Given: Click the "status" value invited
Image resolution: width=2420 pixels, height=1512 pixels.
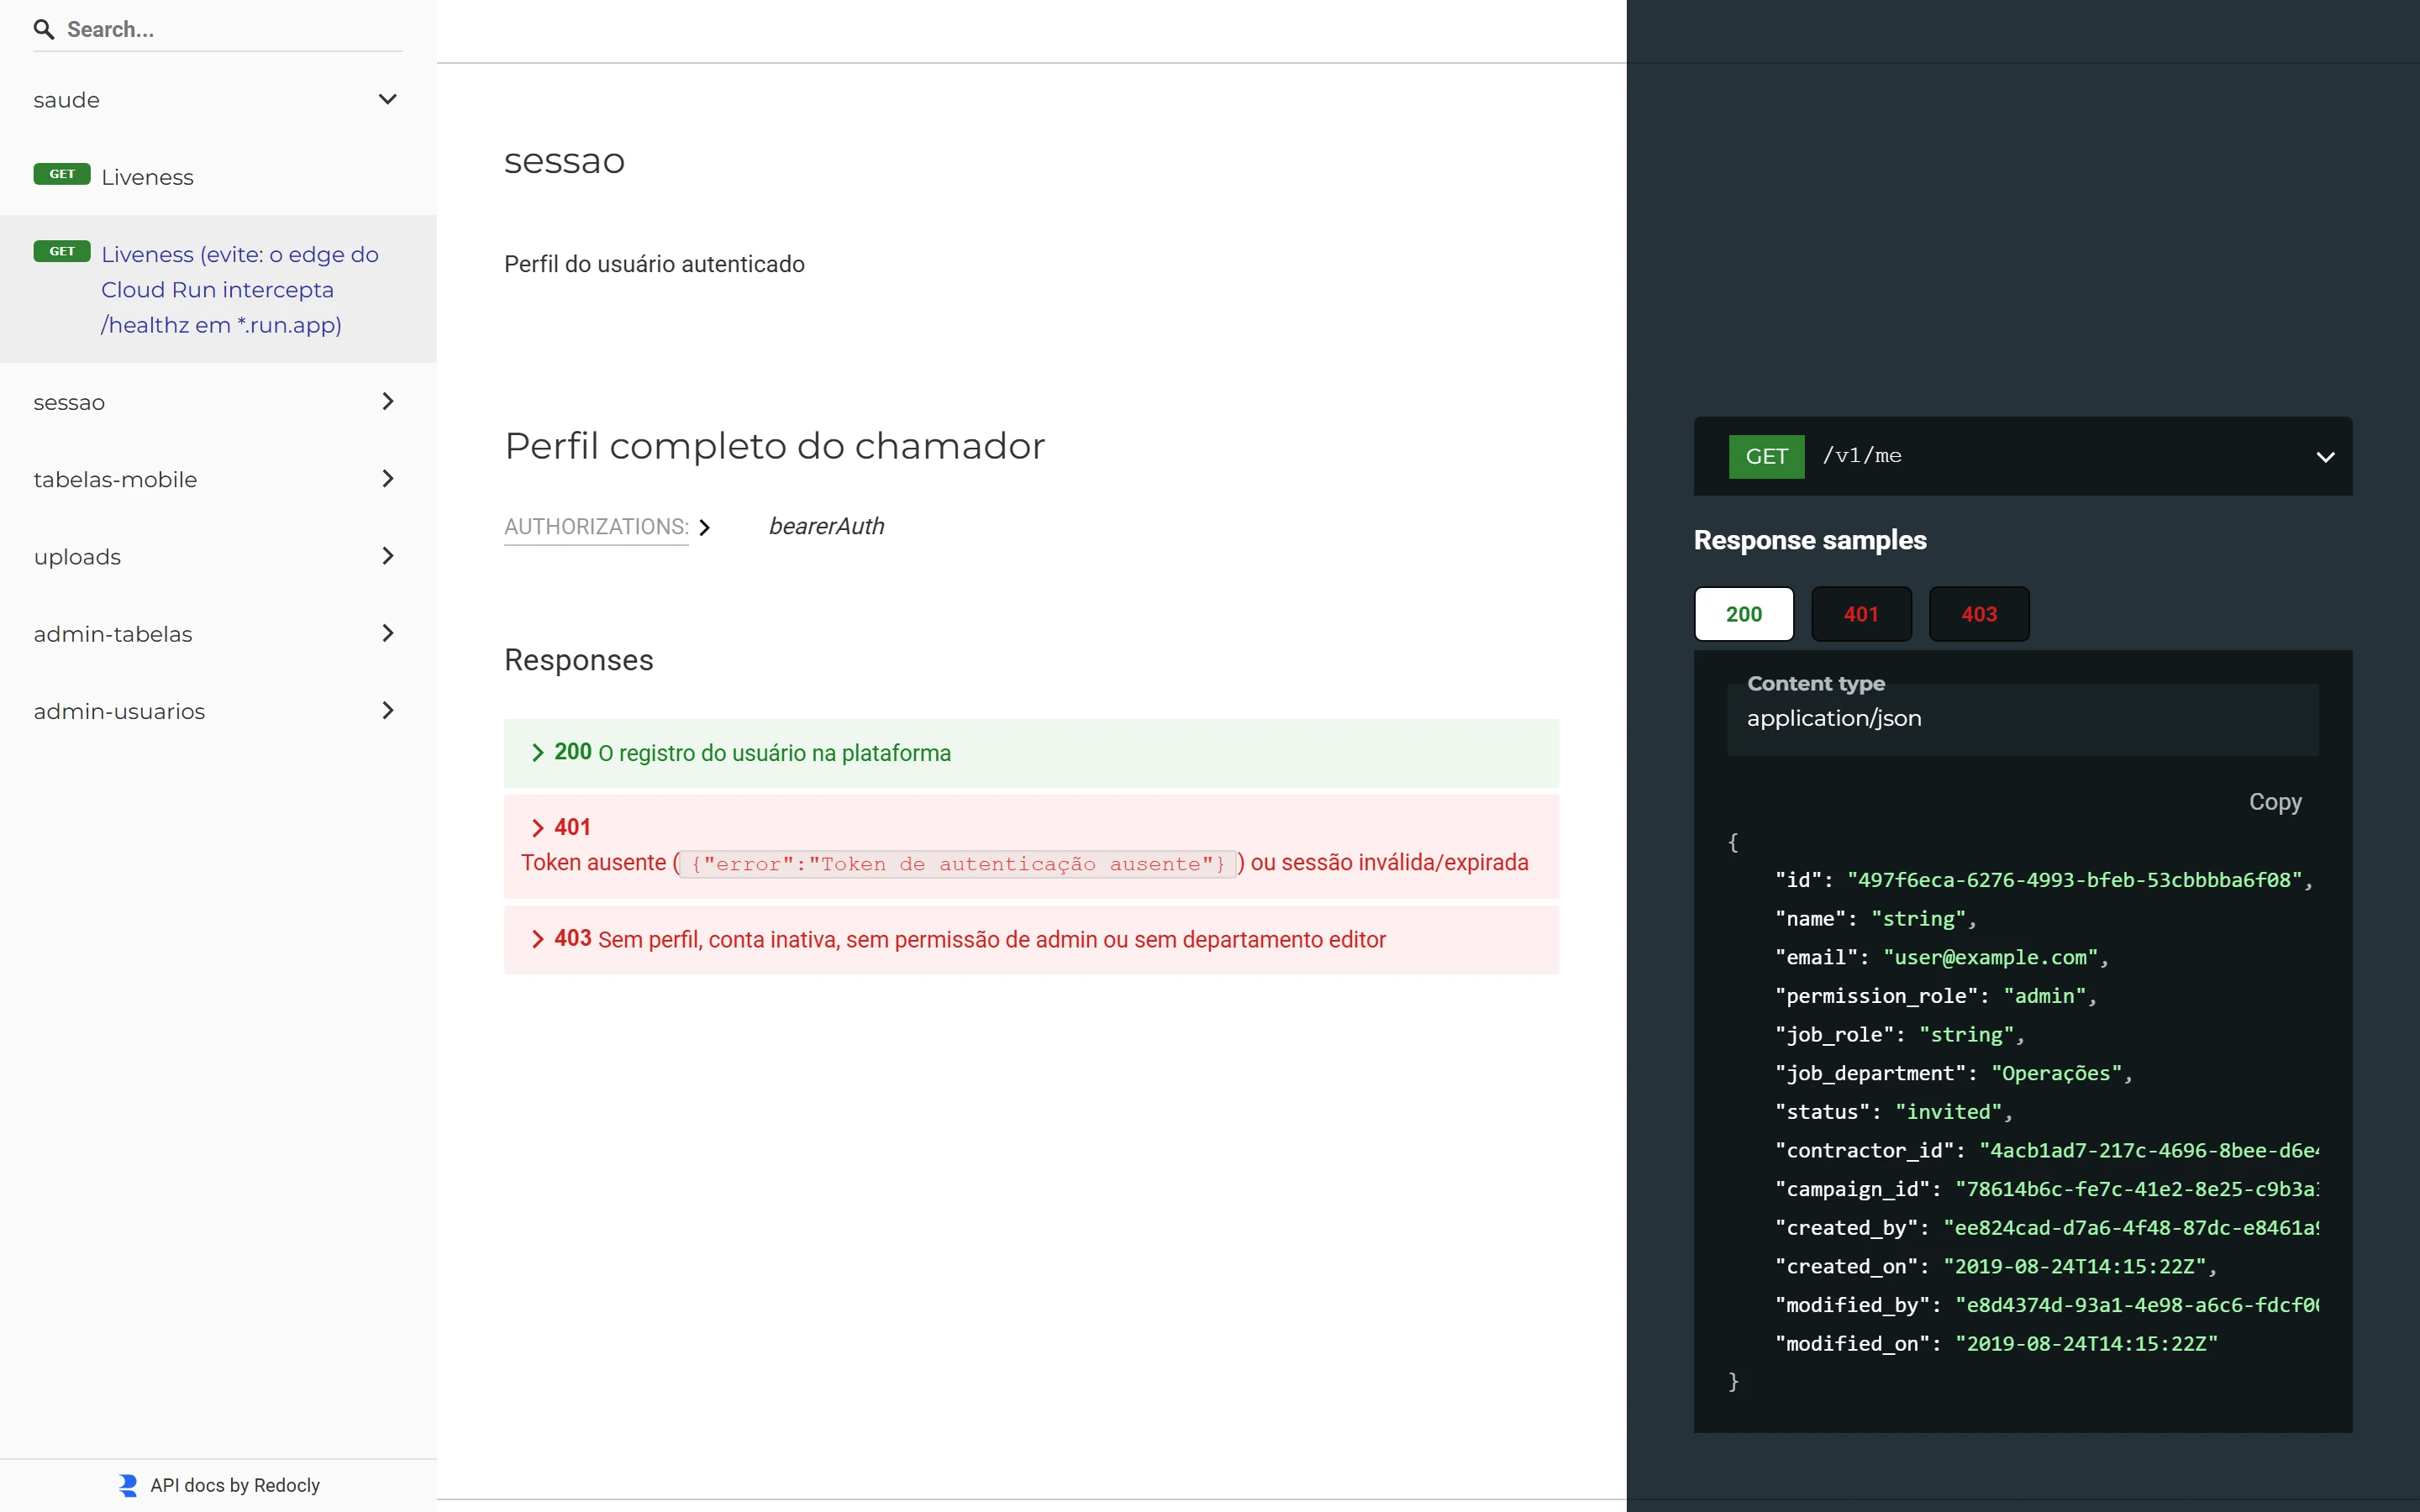Looking at the screenshot, I should click(1948, 1112).
